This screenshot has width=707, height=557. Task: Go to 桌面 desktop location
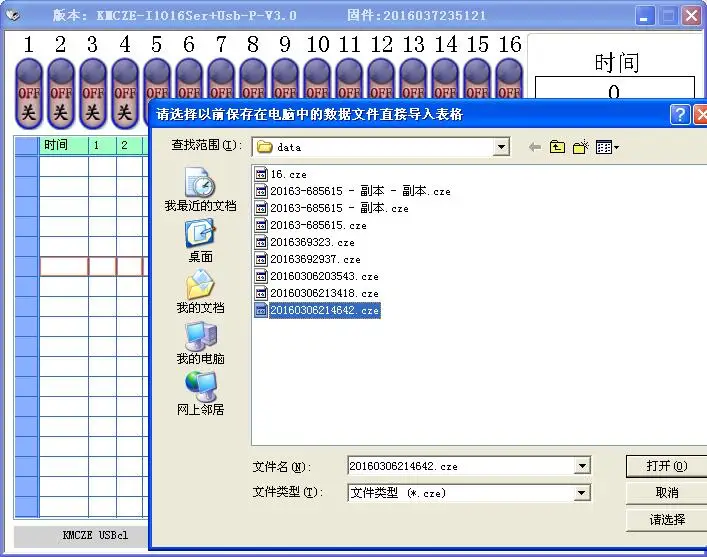[x=200, y=240]
